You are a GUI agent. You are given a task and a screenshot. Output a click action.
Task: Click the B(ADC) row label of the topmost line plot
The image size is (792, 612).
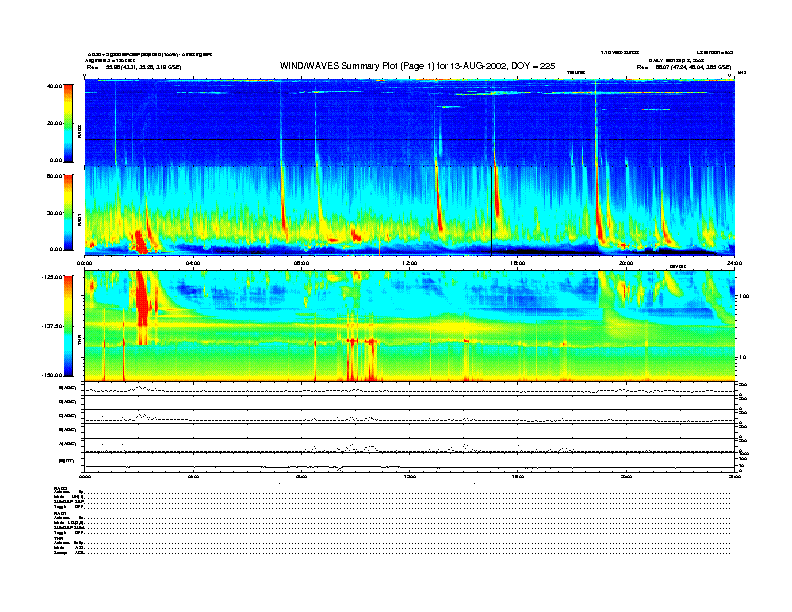point(68,388)
